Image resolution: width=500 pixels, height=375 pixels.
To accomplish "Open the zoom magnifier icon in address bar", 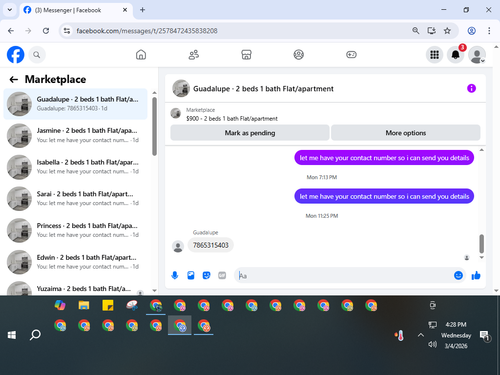I will click(416, 31).
